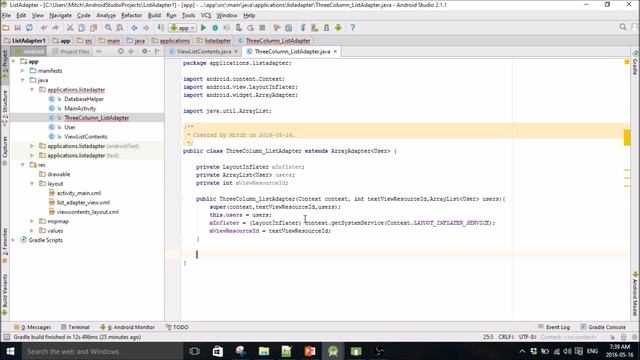Click the Windows Start button
This screenshot has height=360, width=640.
click(x=11, y=351)
